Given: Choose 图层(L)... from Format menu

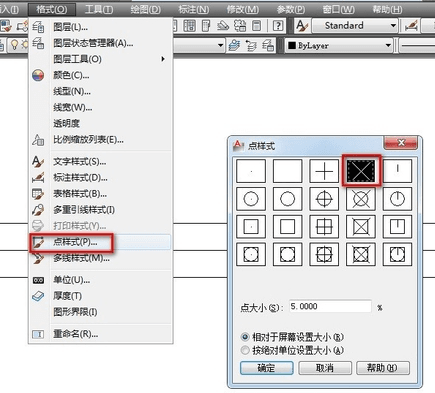Looking at the screenshot, I should 101,27.
